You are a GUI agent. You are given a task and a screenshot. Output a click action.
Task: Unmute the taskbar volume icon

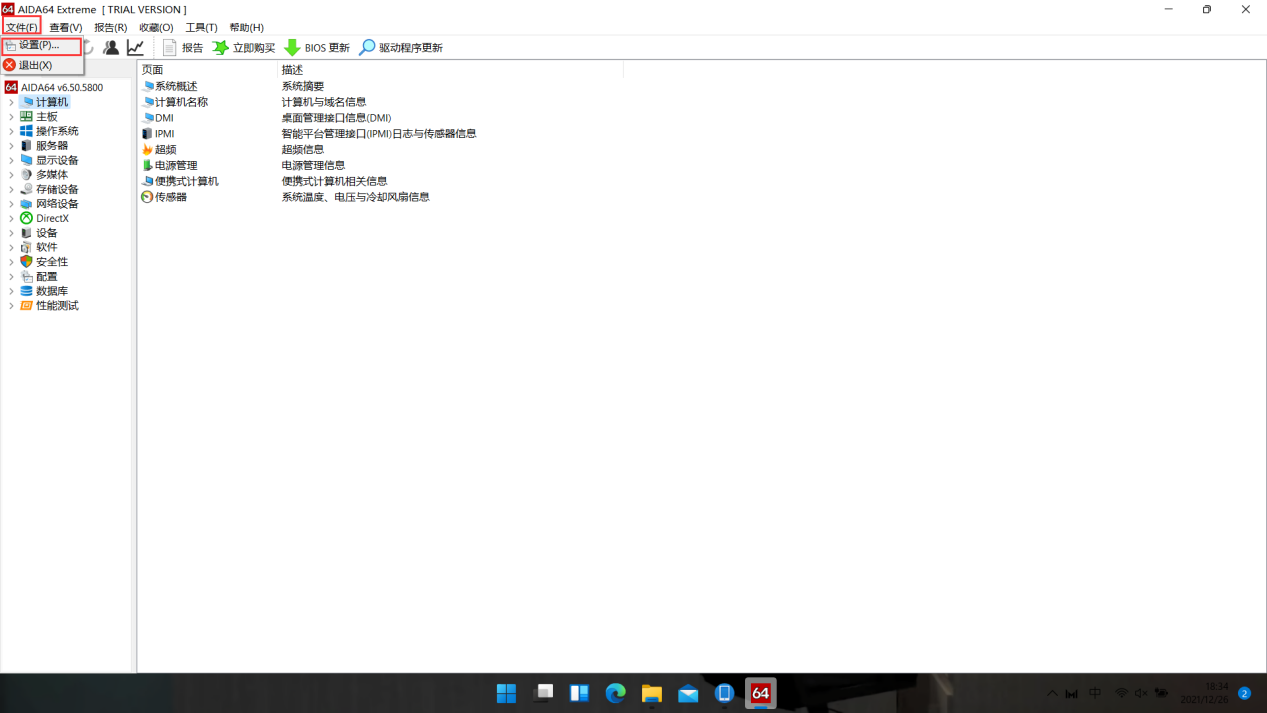[1139, 692]
